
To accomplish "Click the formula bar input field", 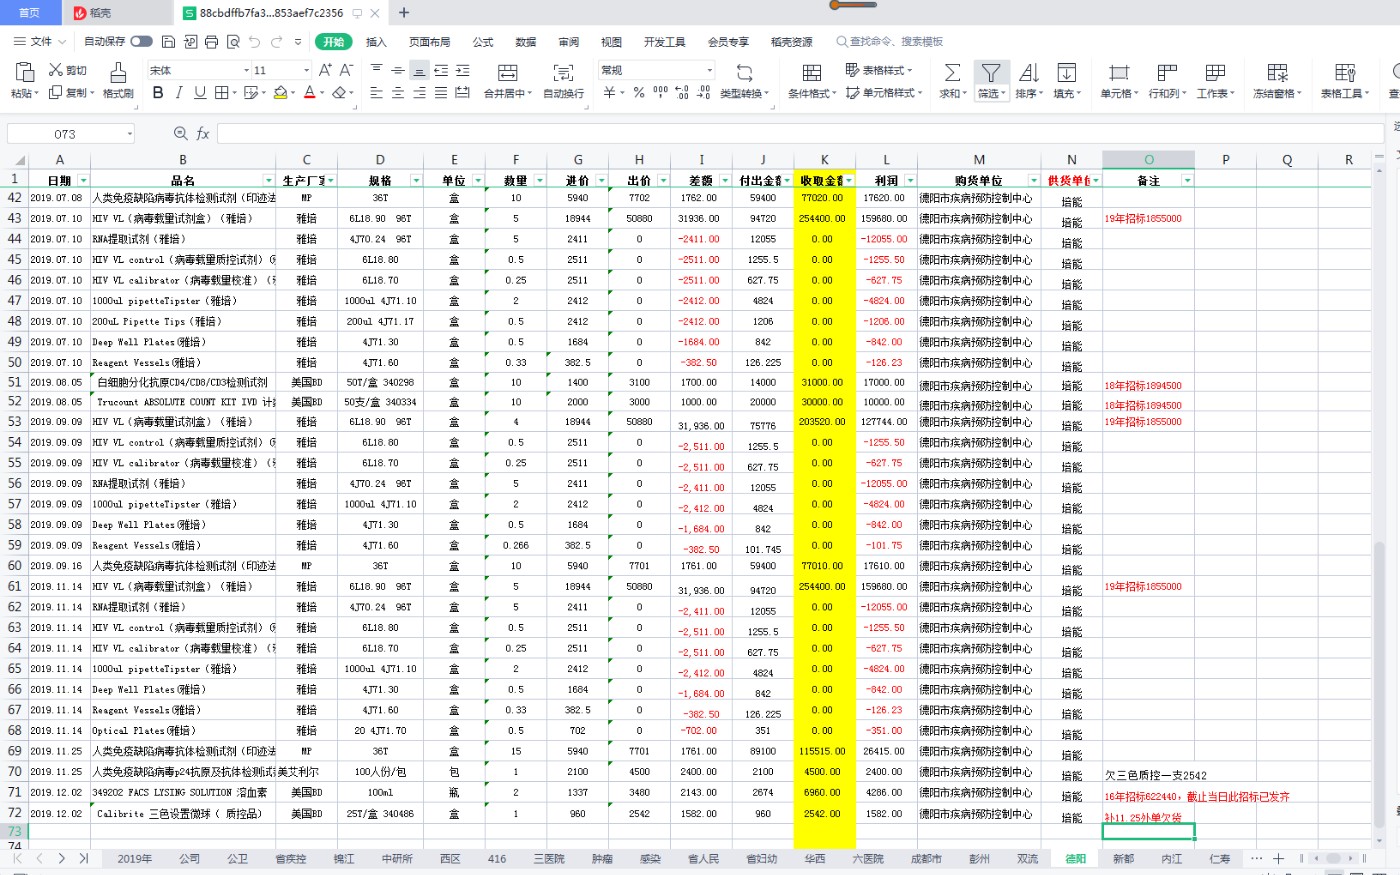I will (x=800, y=134).
